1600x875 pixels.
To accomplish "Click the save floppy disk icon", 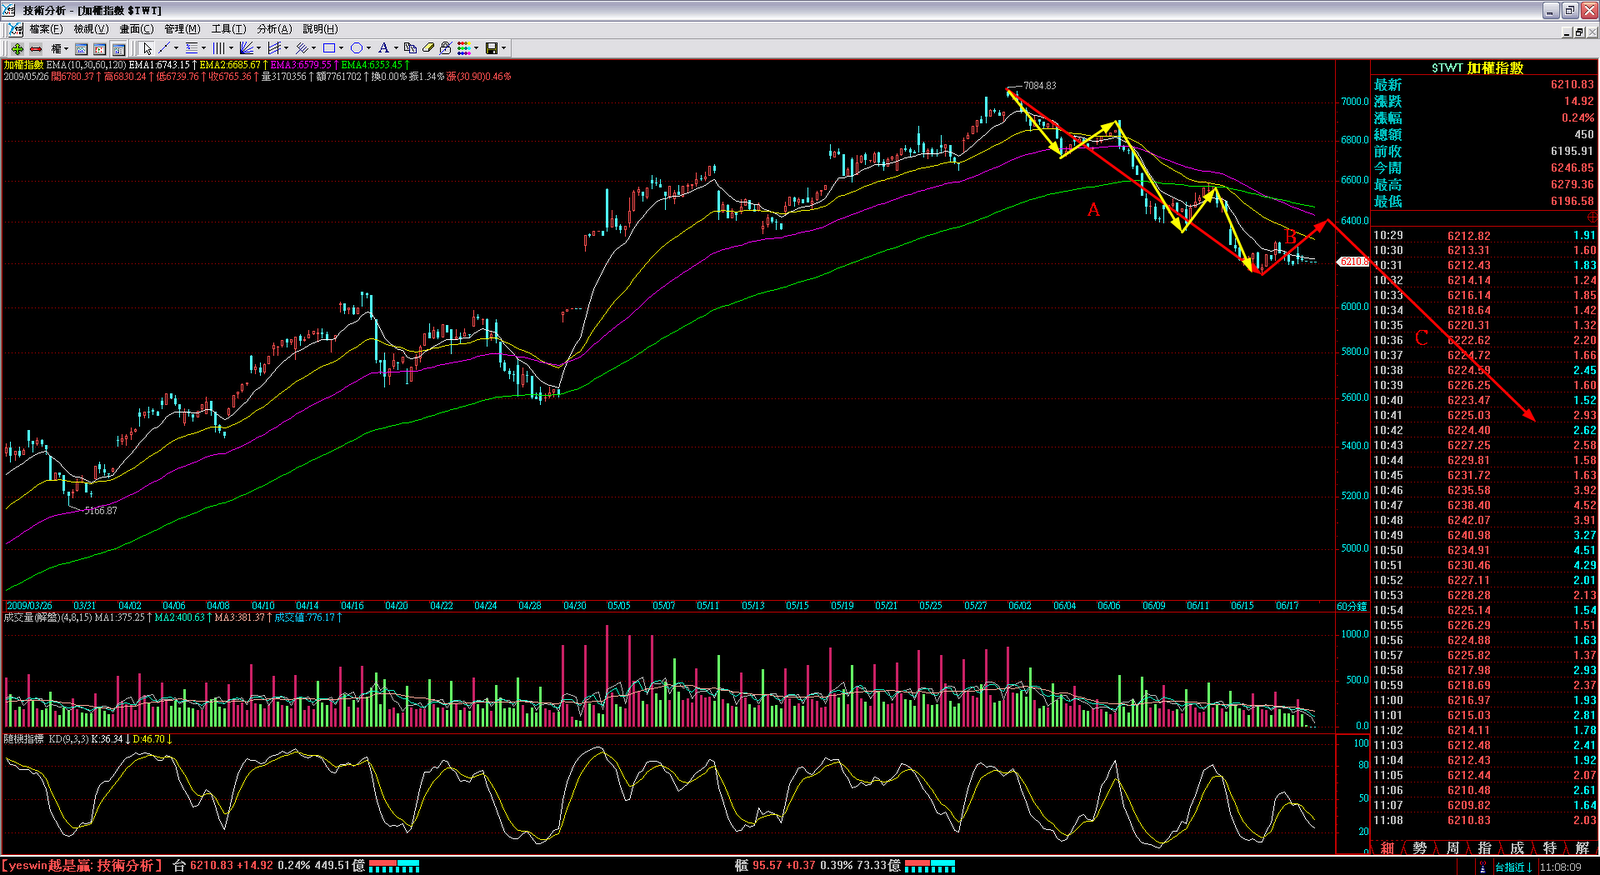I will [x=491, y=48].
